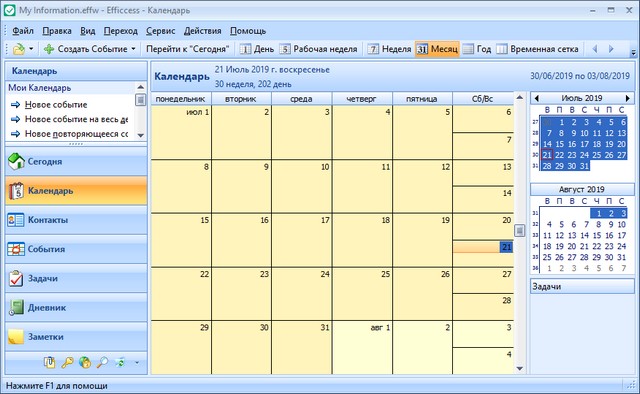Open the Сегодня section in sidebar
This screenshot has width=640, height=394.
click(x=76, y=161)
